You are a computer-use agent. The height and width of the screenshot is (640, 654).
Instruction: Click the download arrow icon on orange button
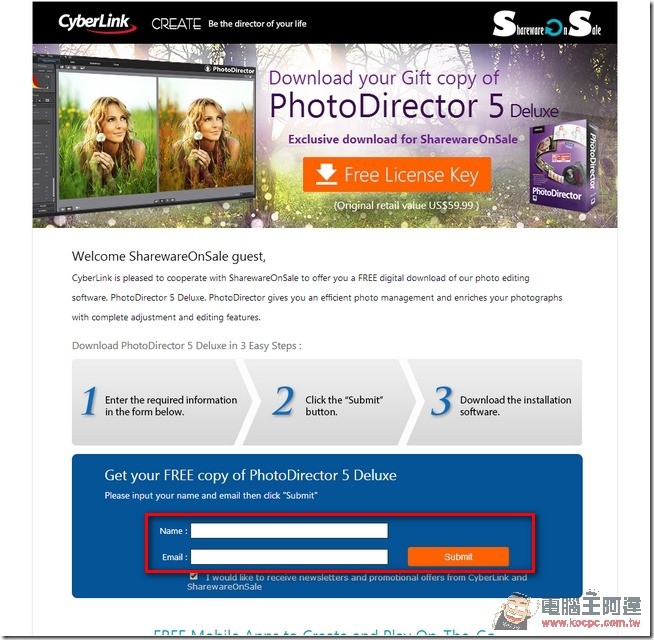pyautogui.click(x=326, y=174)
